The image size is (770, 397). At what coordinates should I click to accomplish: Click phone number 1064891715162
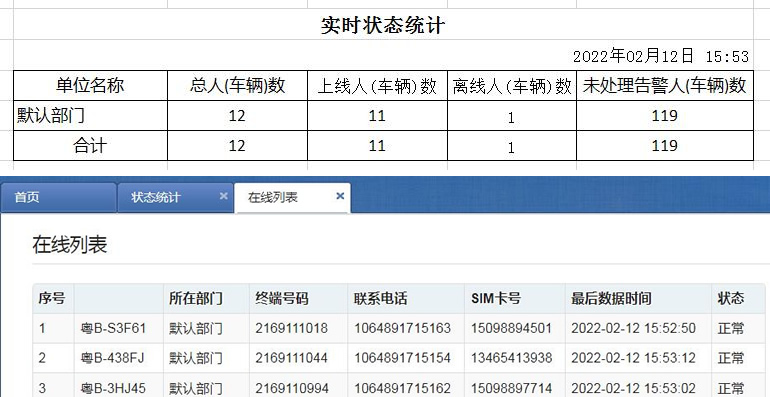pyautogui.click(x=403, y=388)
